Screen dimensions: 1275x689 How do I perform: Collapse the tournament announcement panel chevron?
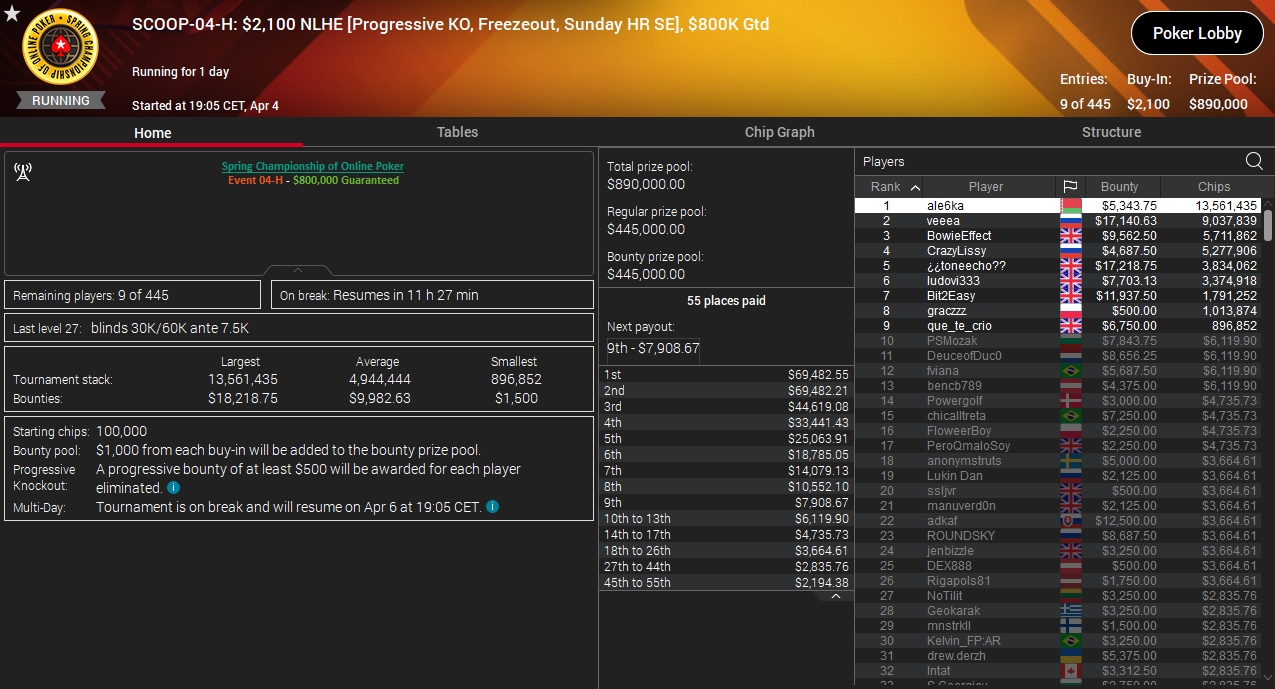point(298,270)
